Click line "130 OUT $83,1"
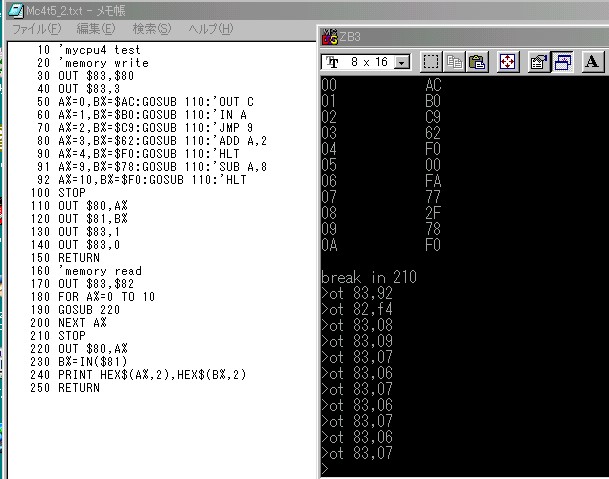Viewport: 609px width, 479px height. point(75,232)
